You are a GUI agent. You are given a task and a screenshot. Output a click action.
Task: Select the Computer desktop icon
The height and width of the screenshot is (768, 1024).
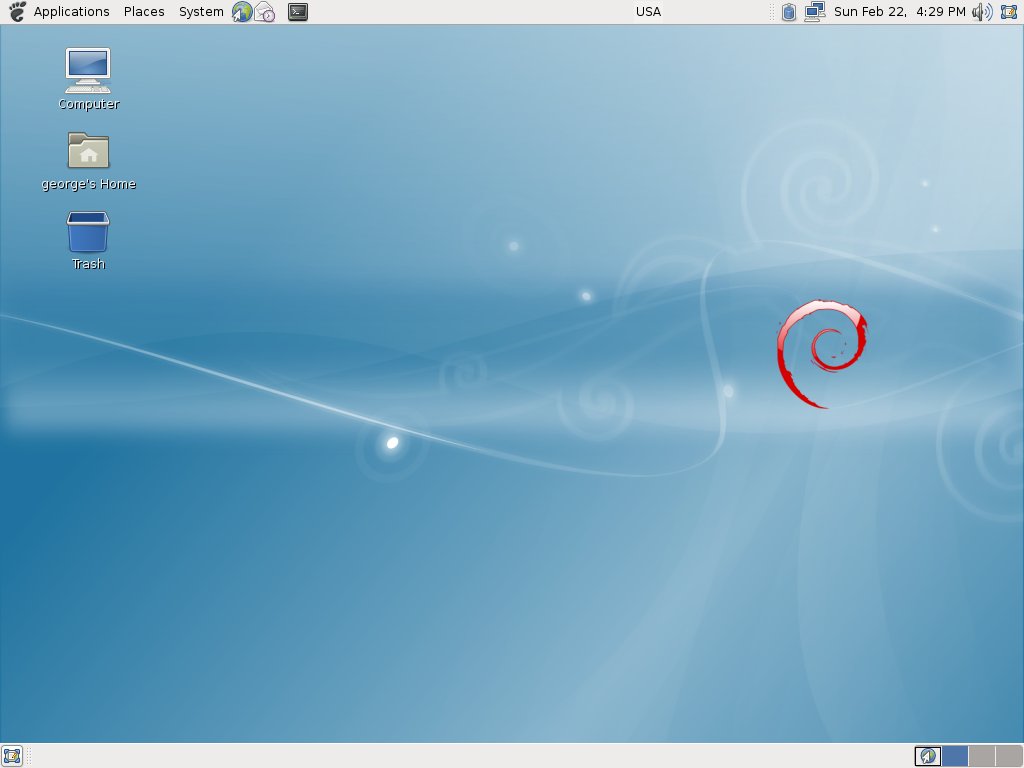(88, 79)
